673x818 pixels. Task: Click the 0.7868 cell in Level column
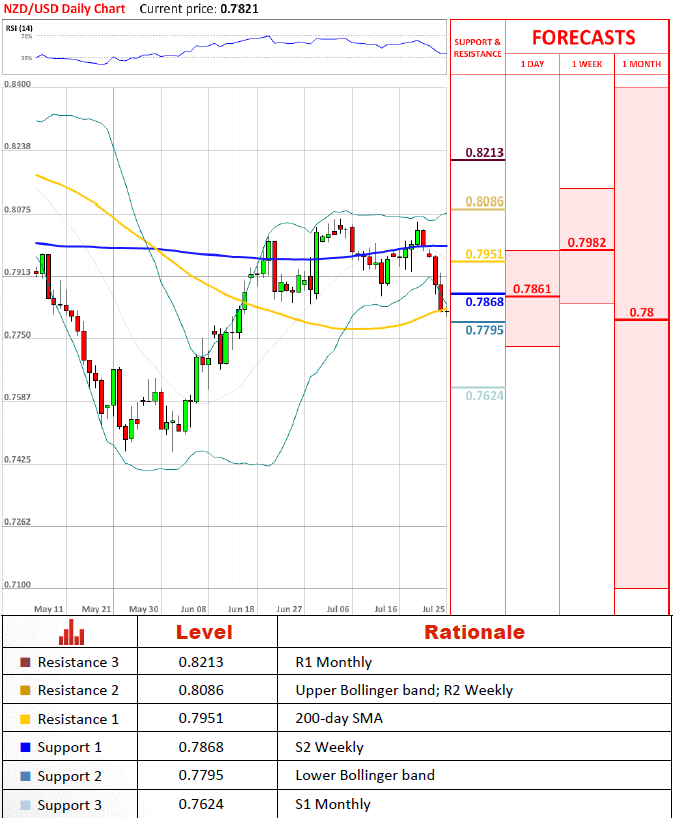(201, 747)
